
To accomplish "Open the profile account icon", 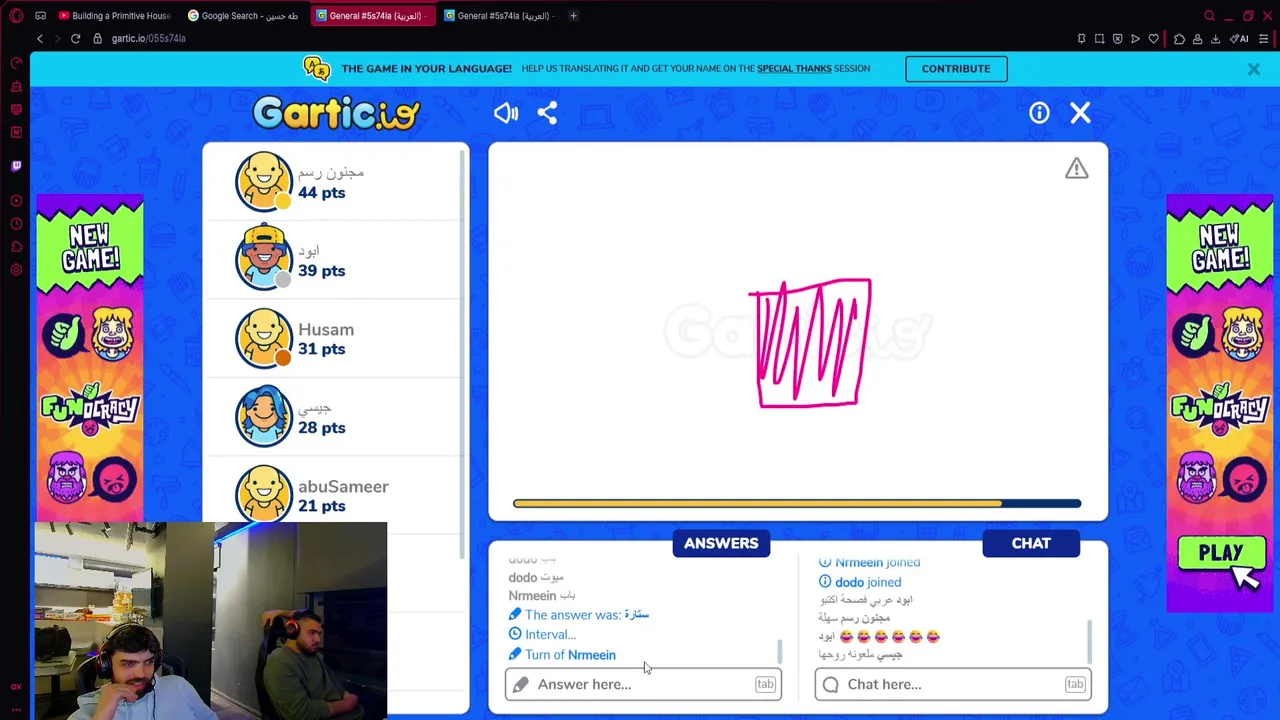I will coord(1197,39).
